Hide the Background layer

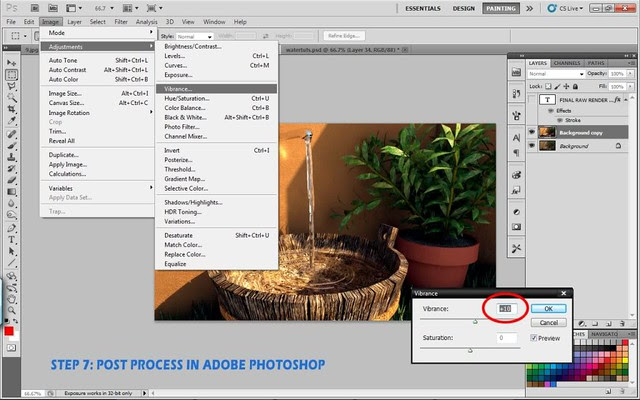pyautogui.click(x=531, y=145)
